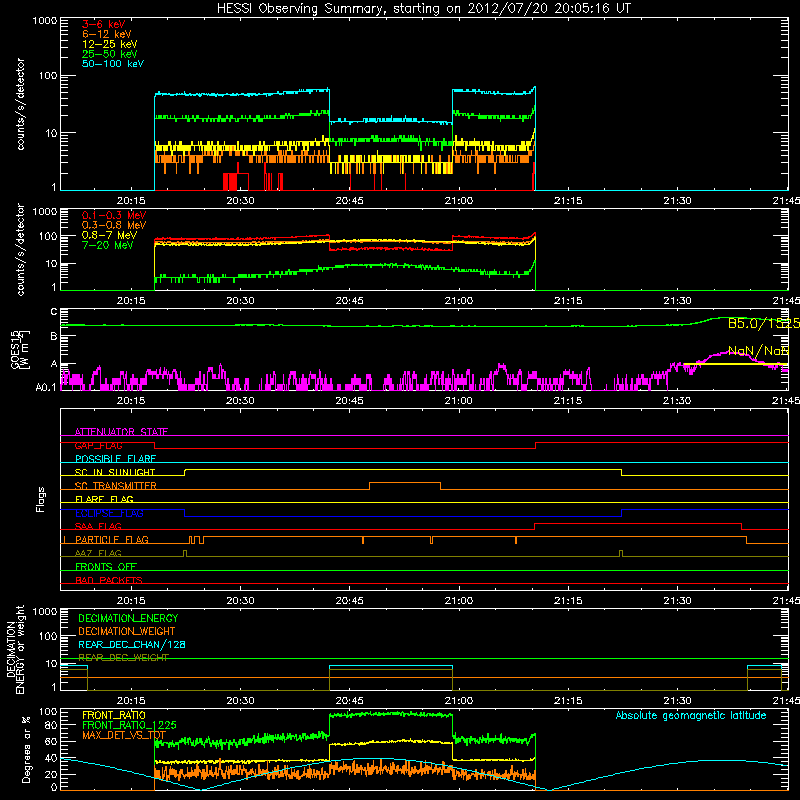This screenshot has height=800, width=800.
Task: Click 21:30 tick label under Flags panel
Action: click(x=677, y=601)
